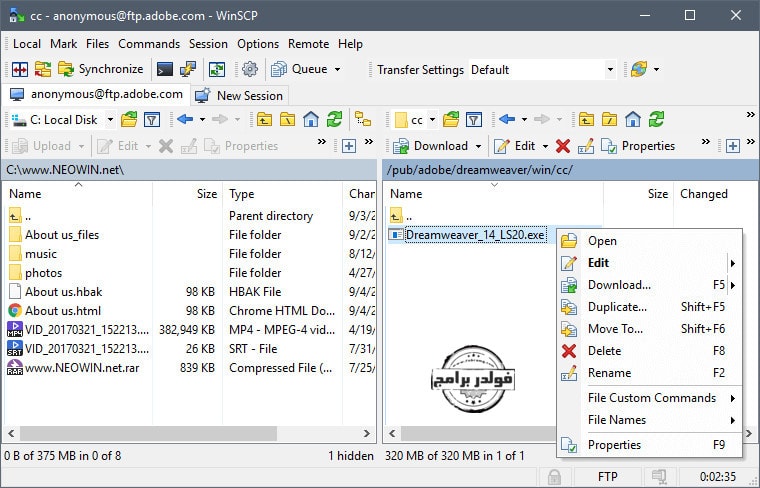The width and height of the screenshot is (760, 488).
Task: Choose Open in the context menu
Action: point(649,241)
